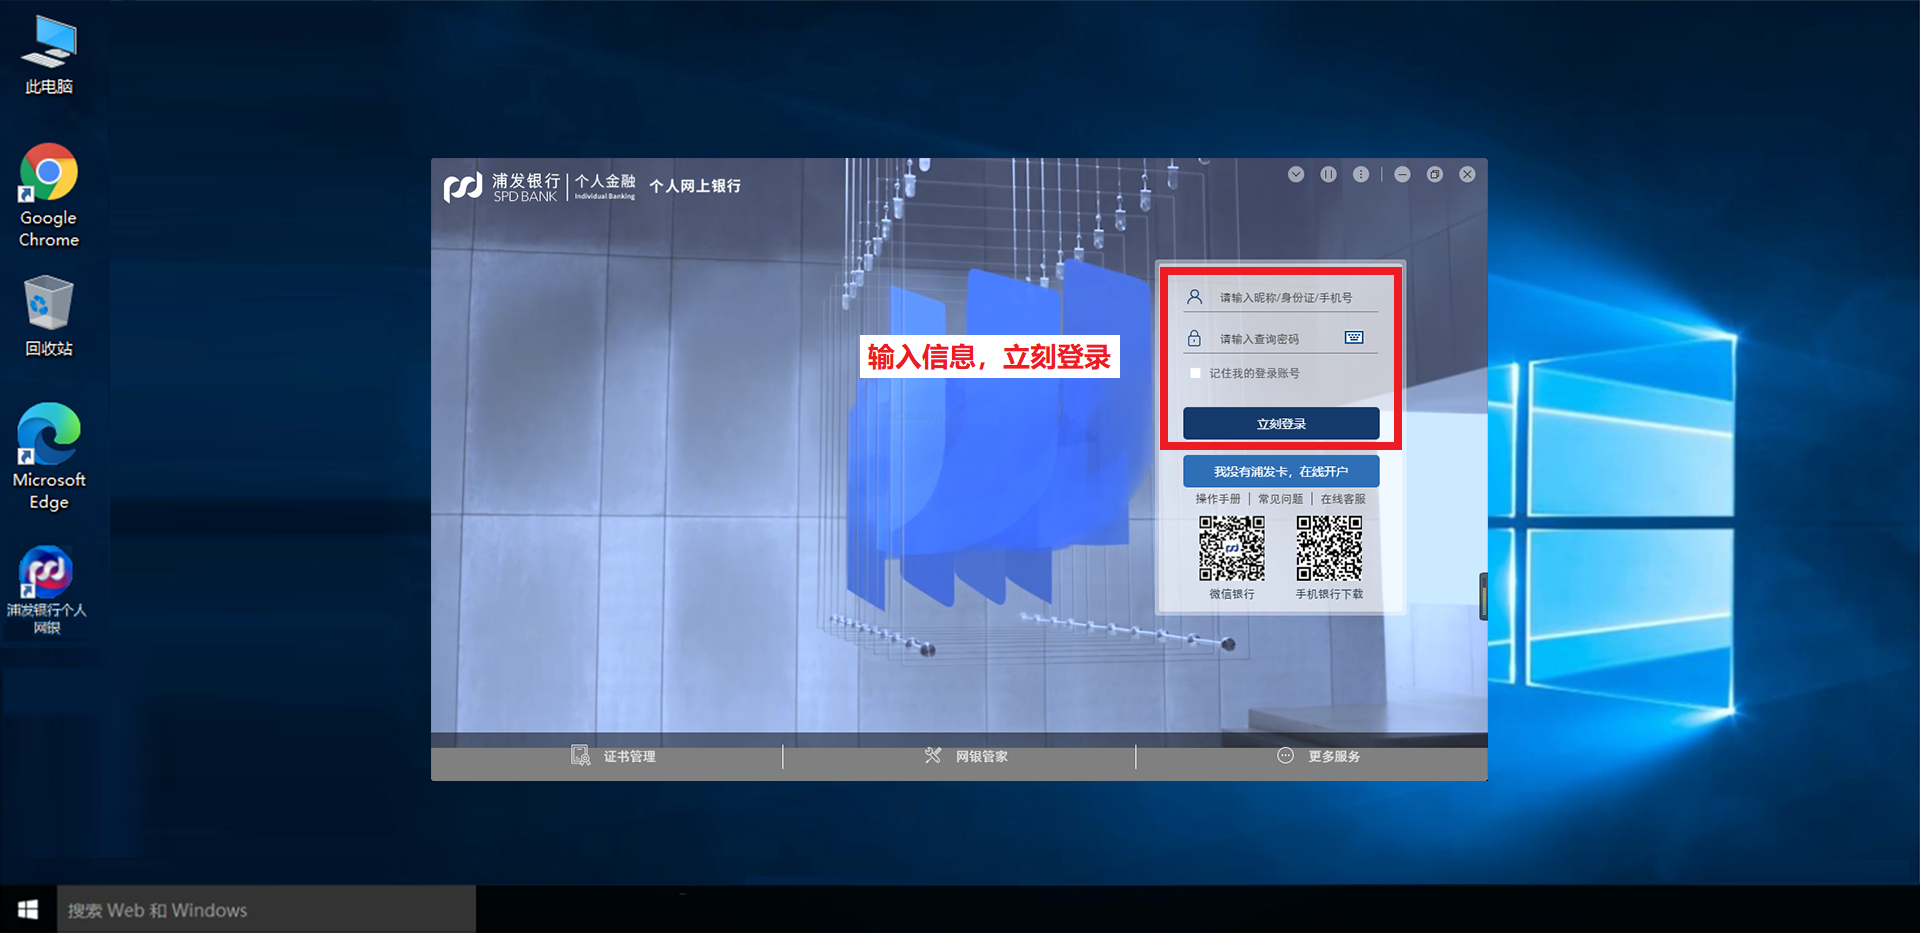This screenshot has height=933, width=1920.
Task: Close the SPD Bank online banking window
Action: click(x=1467, y=174)
